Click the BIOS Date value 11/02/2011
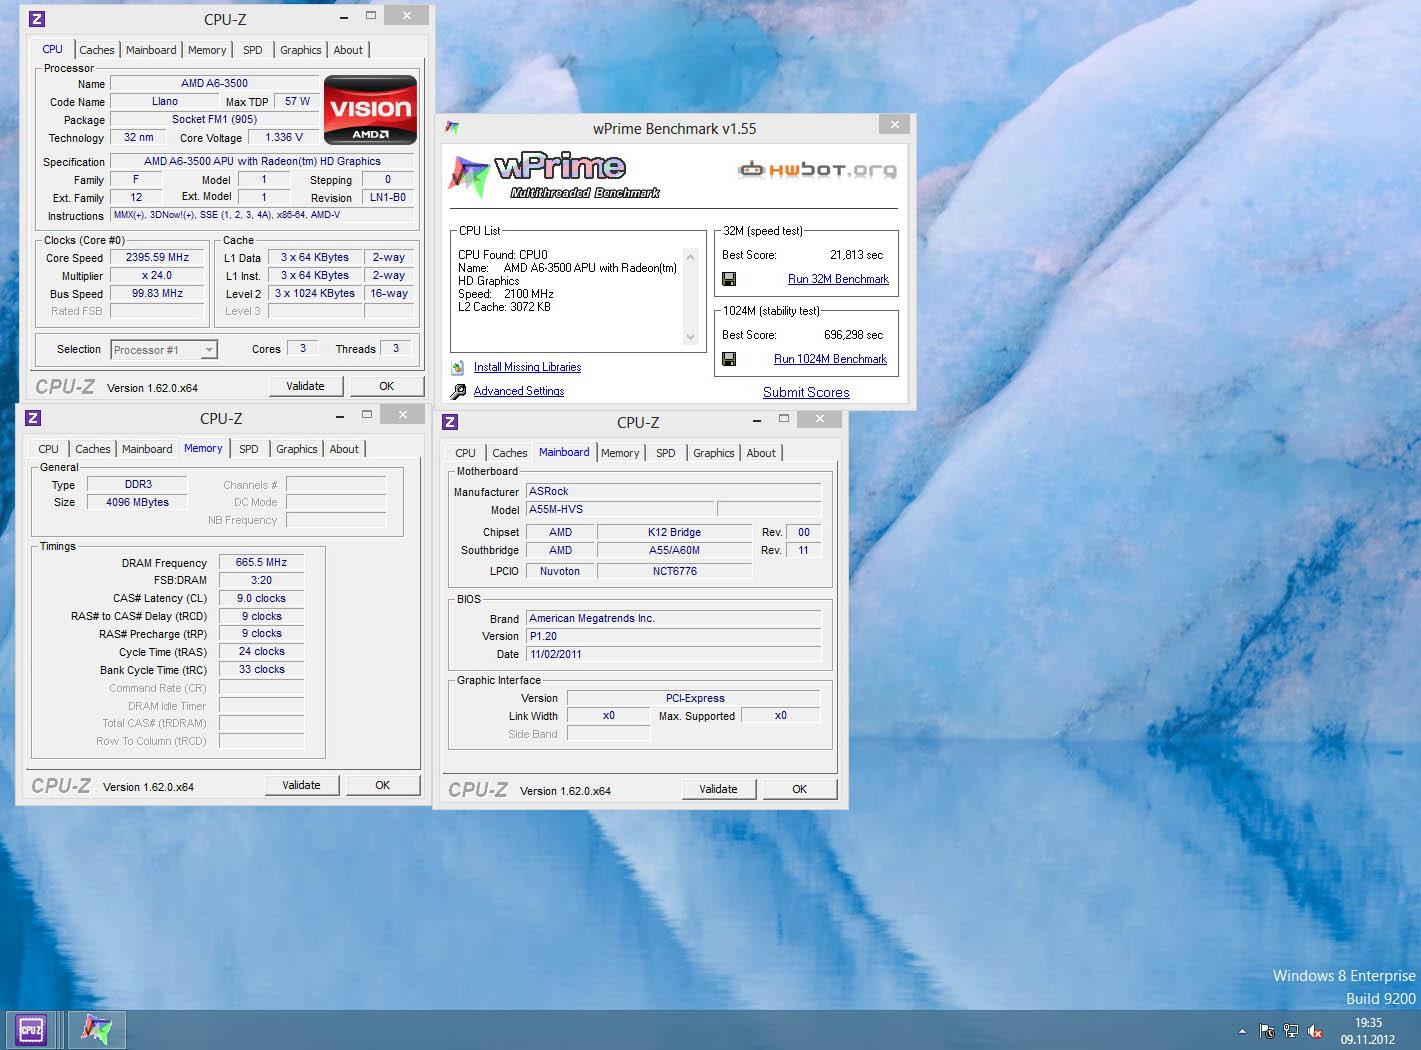 point(673,654)
